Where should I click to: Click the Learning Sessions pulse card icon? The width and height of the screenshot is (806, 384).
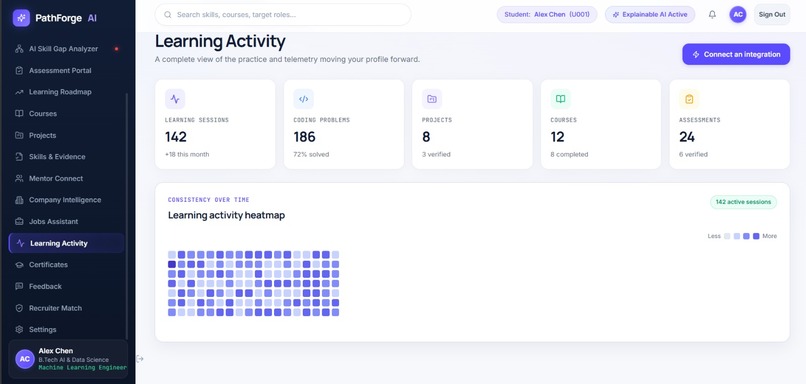point(175,99)
